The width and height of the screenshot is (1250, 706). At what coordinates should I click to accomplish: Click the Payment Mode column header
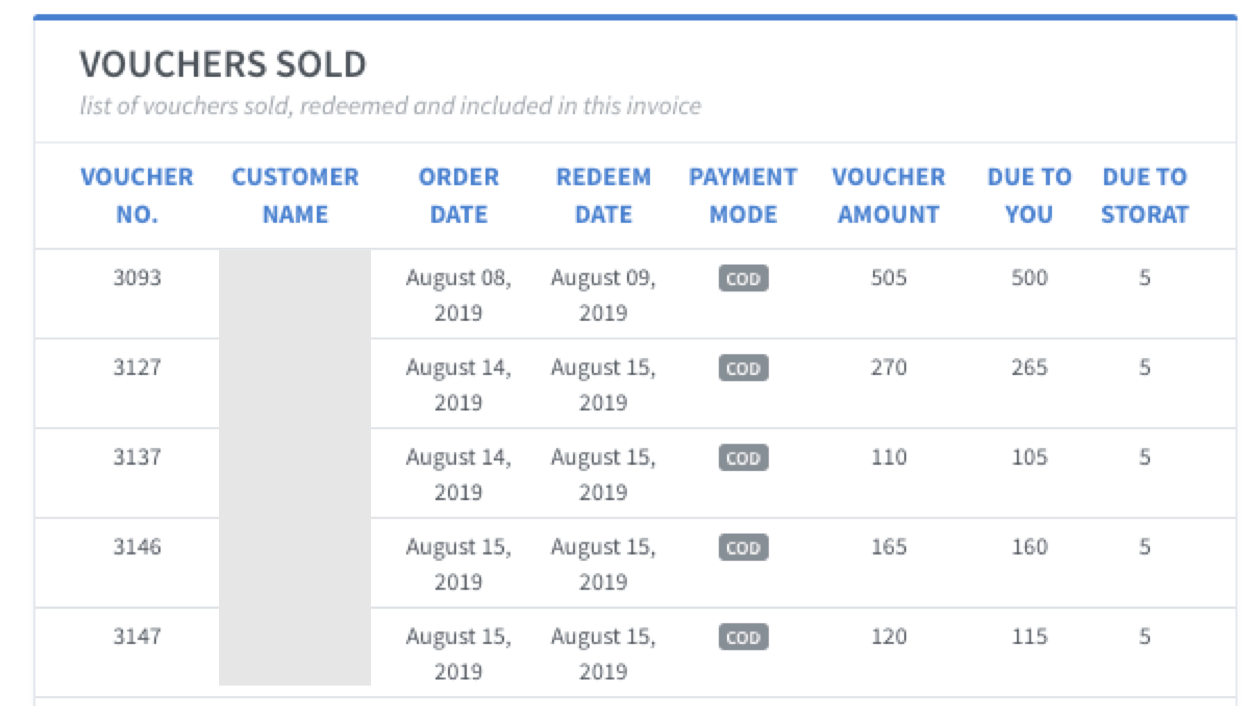743,195
